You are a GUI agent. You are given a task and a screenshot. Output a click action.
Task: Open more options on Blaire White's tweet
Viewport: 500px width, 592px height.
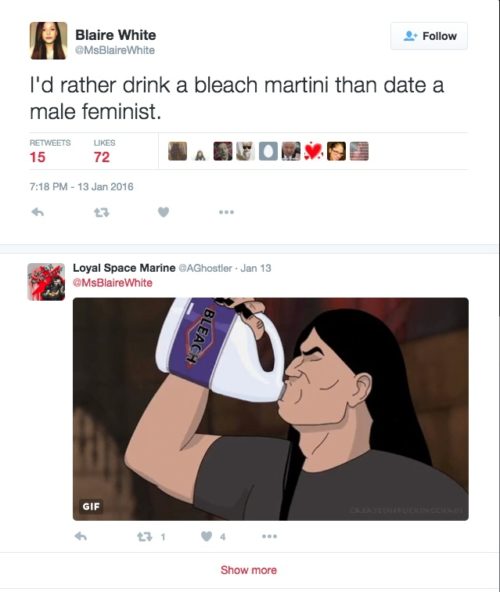[227, 212]
